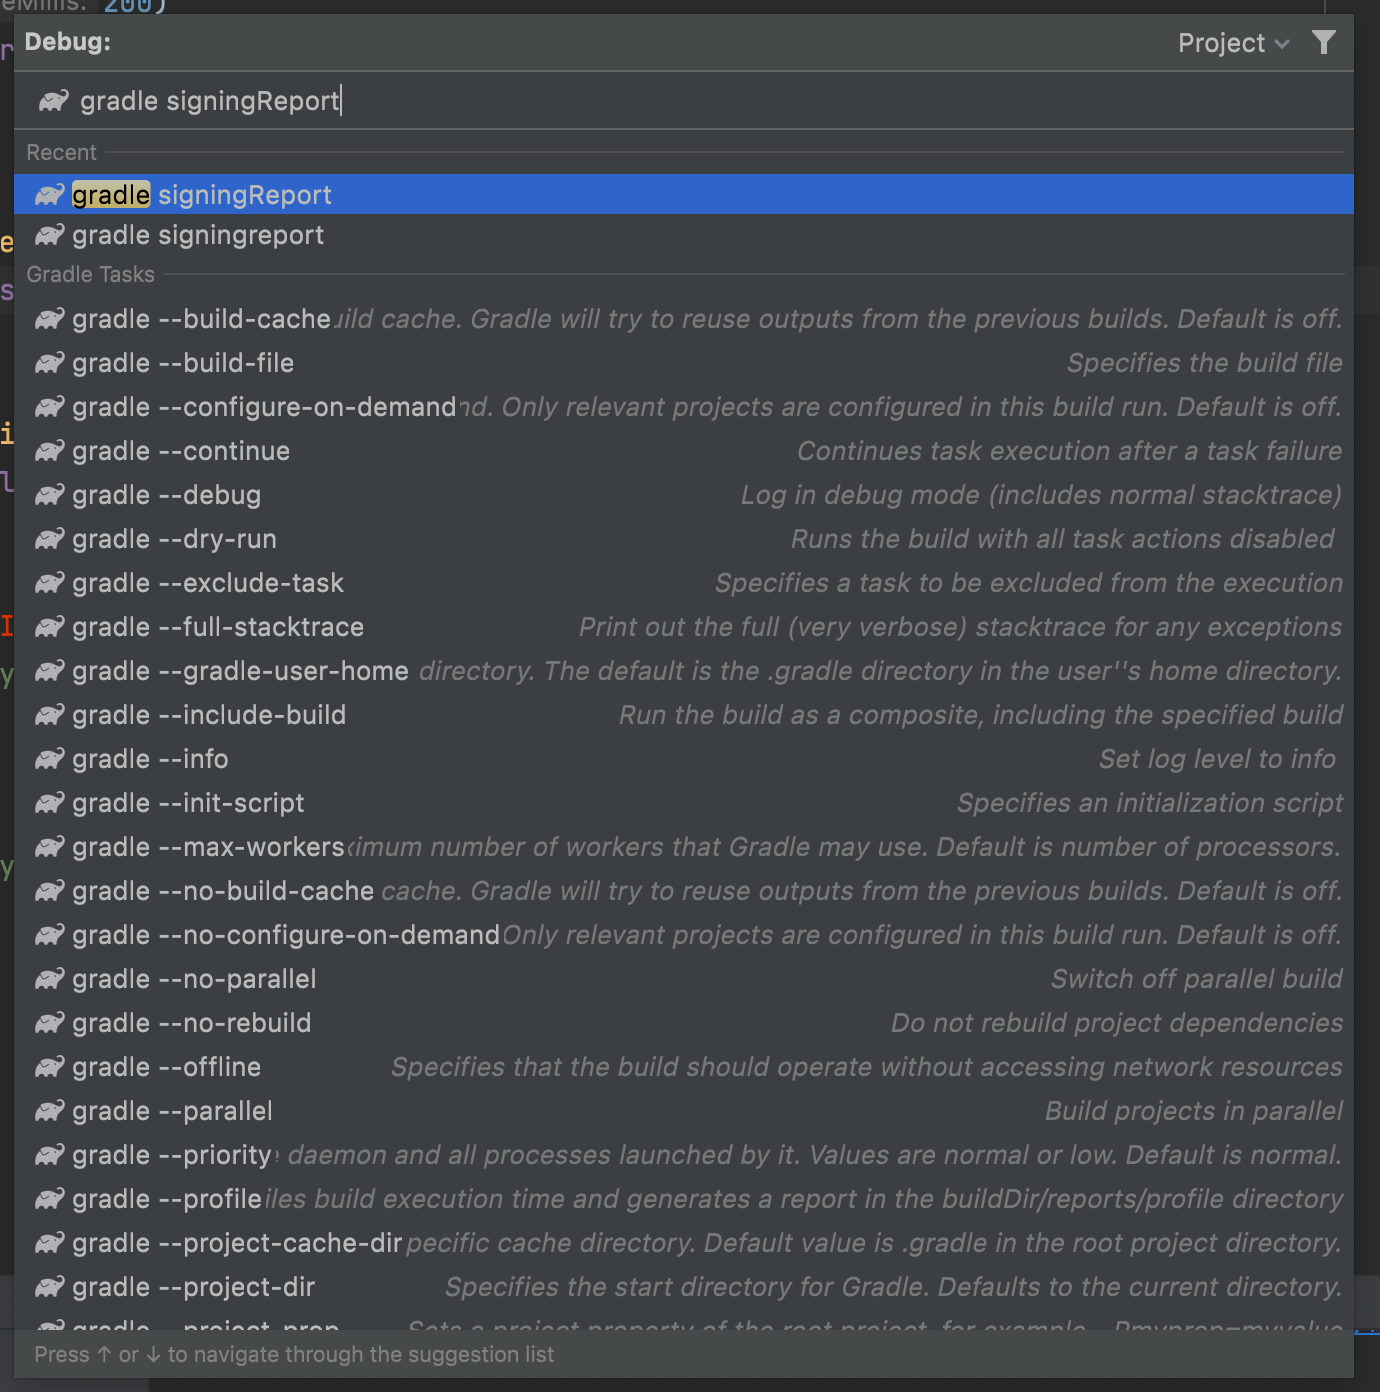The height and width of the screenshot is (1392, 1380).
Task: Click Gradle icon next to --parallel
Action: click(x=50, y=1111)
